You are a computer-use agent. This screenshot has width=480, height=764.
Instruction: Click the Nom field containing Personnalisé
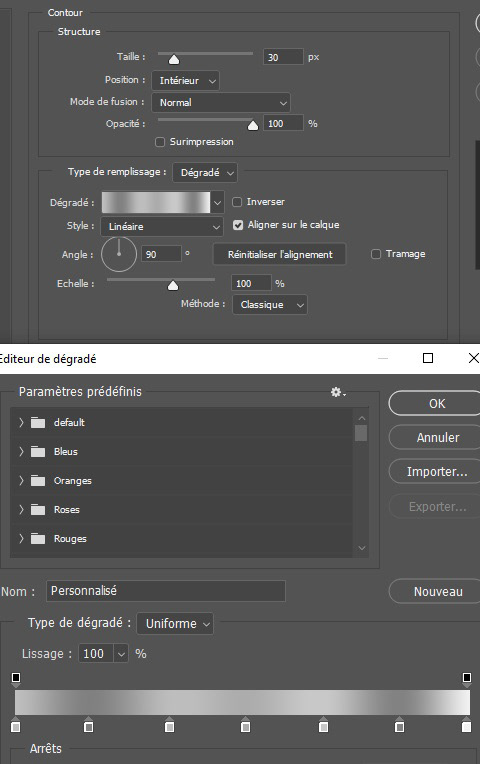point(166,591)
